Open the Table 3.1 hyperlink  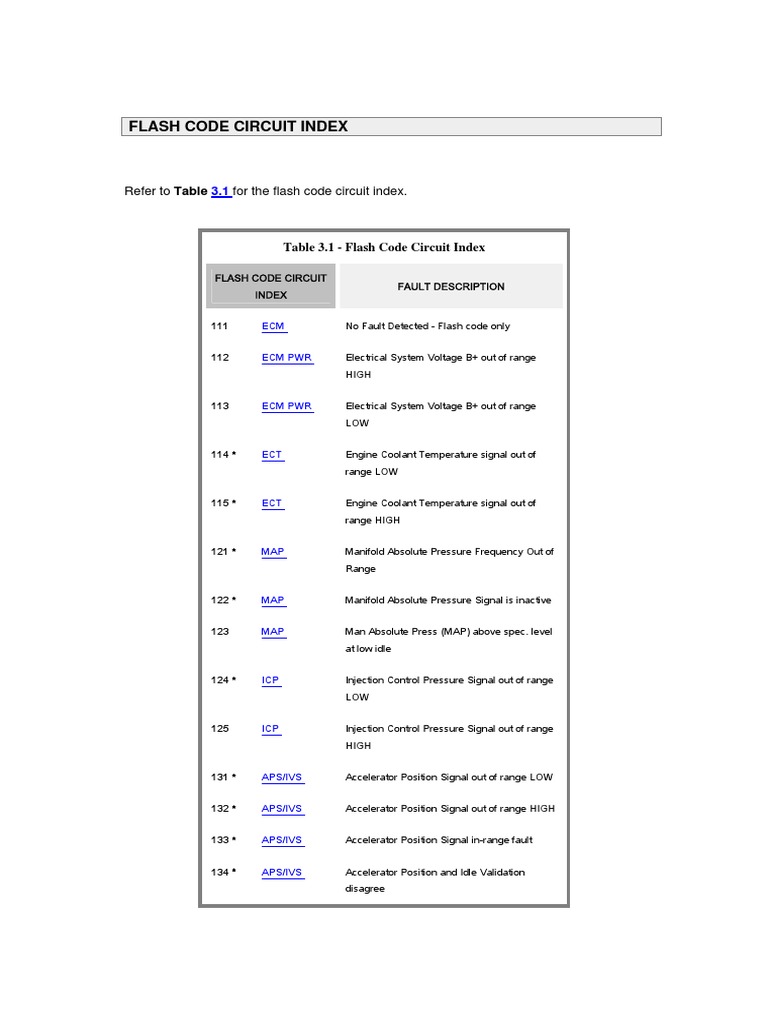[221, 191]
